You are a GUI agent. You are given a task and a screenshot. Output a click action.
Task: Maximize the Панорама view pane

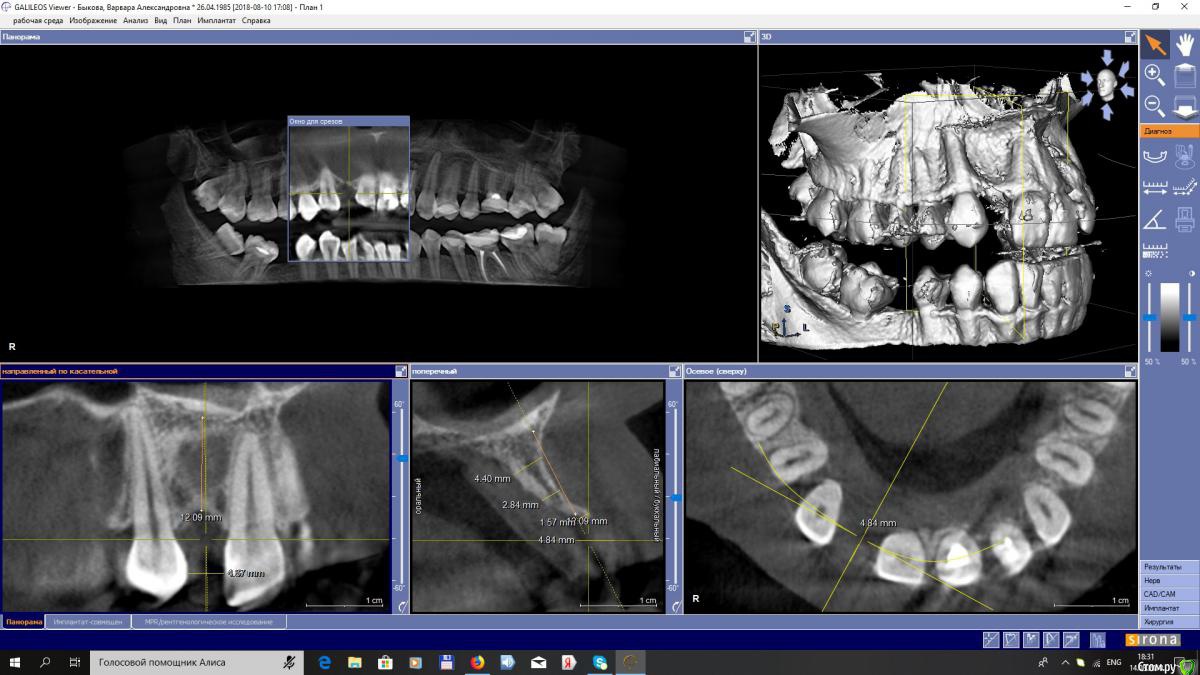750,37
